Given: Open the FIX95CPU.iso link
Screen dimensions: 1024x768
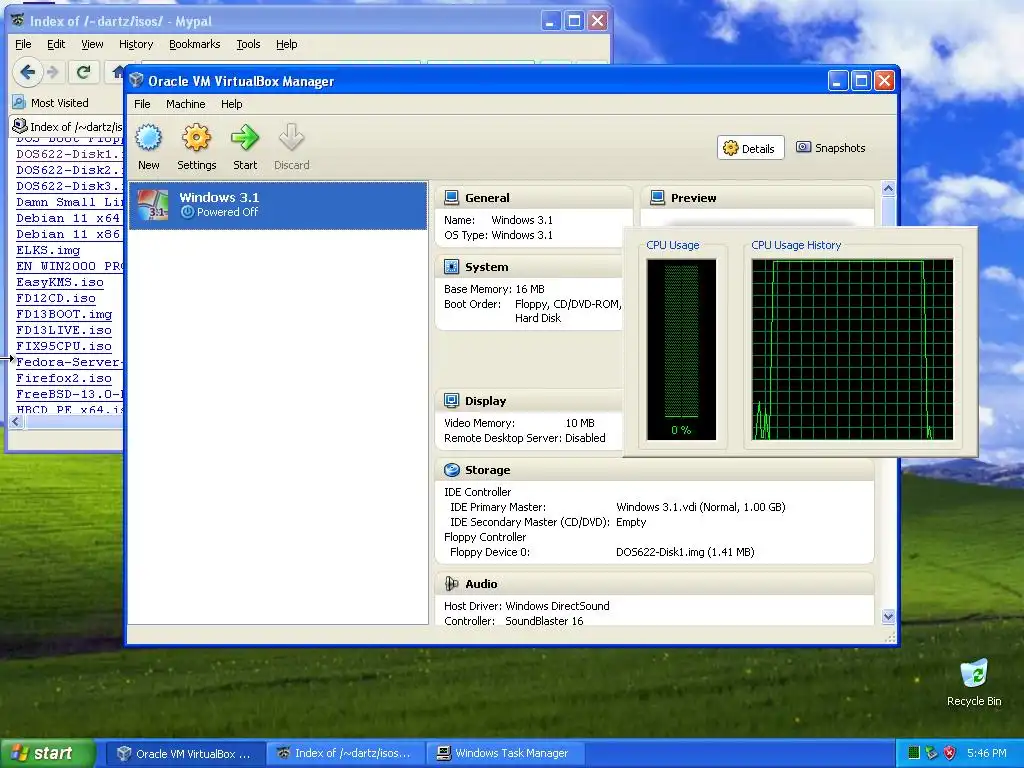Looking at the screenshot, I should click(64, 346).
